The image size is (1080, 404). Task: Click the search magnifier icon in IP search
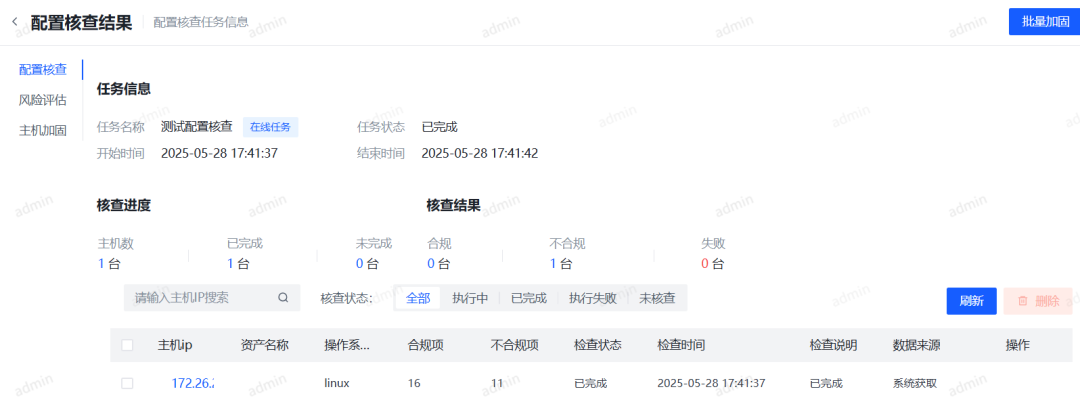[x=283, y=298]
